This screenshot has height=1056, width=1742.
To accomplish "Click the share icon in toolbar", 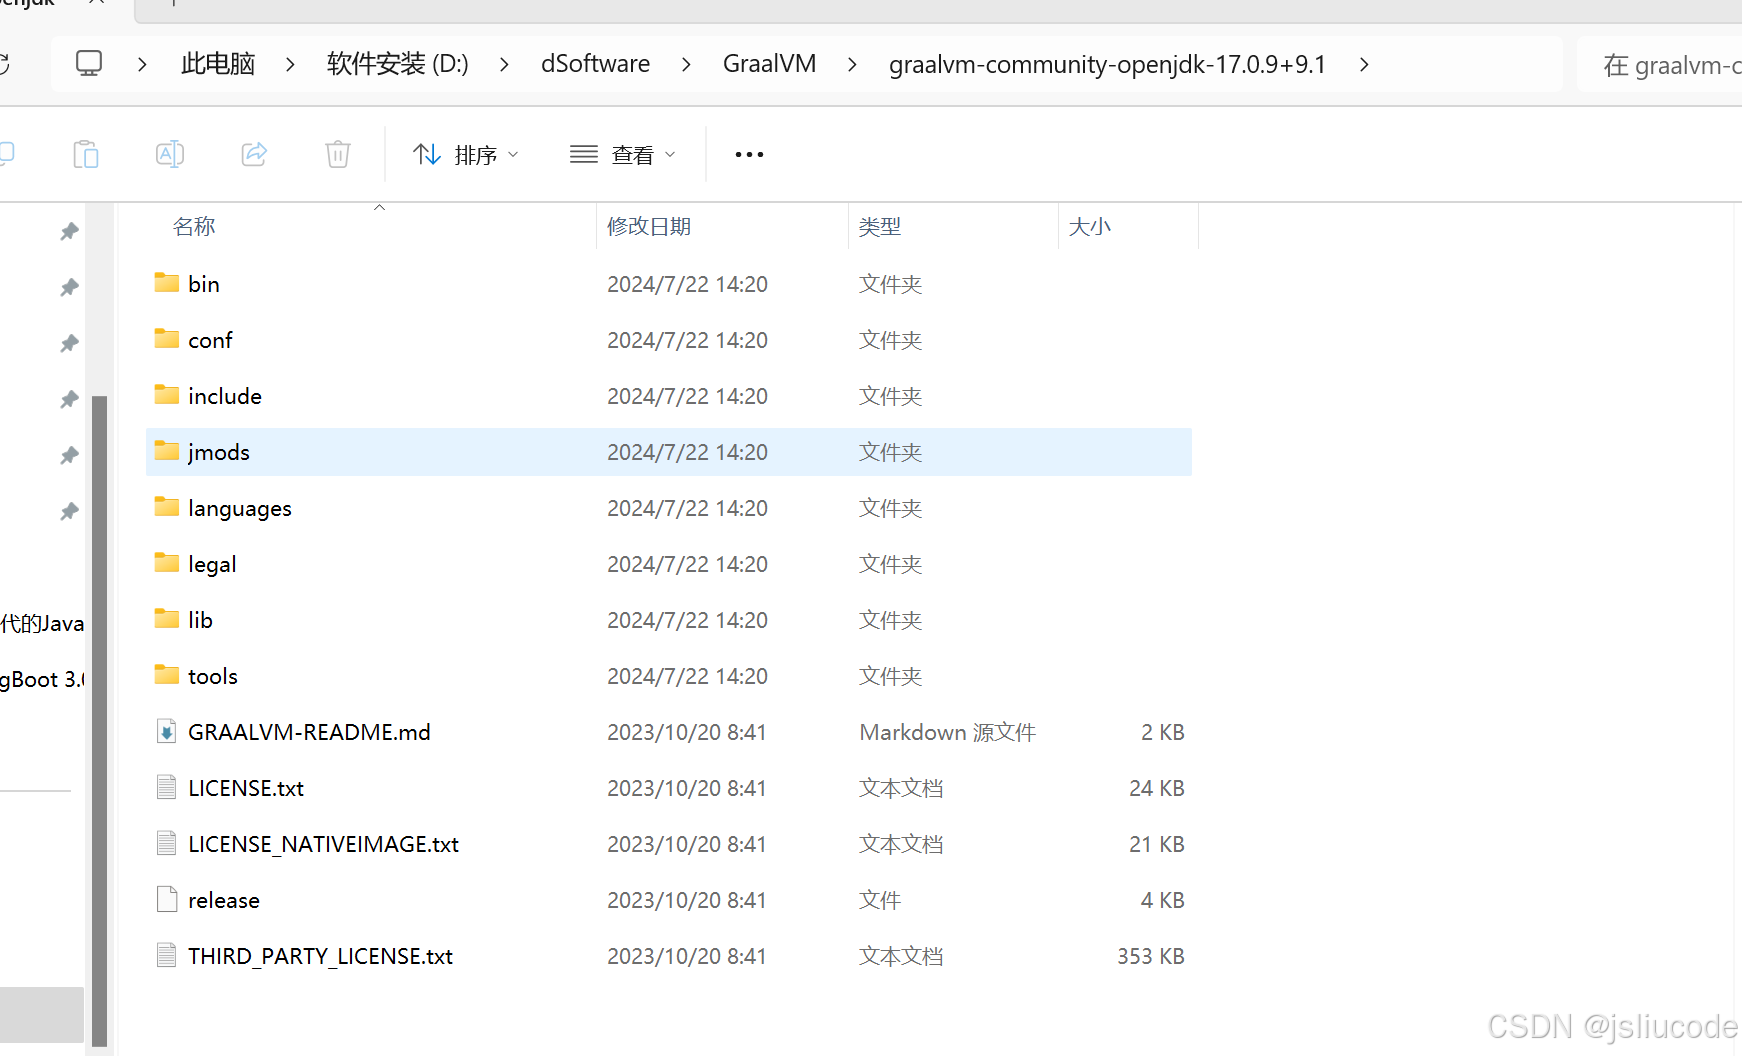I will pos(254,154).
